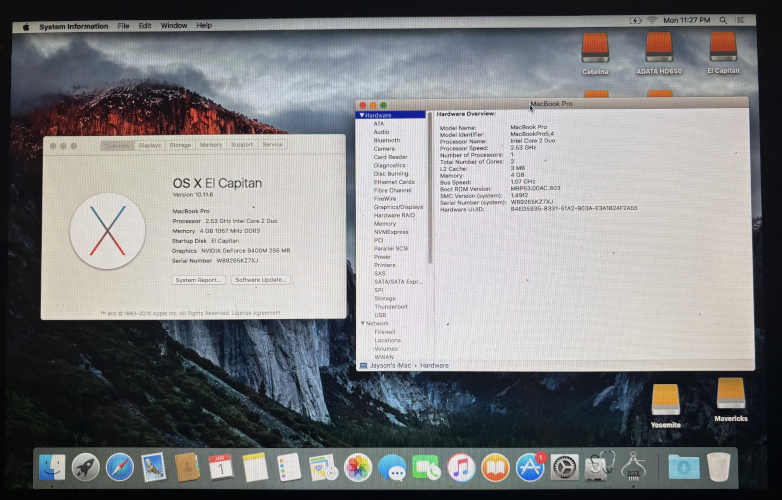Image resolution: width=782 pixels, height=500 pixels.
Task: Open the Trash in the Dock
Action: 718,467
